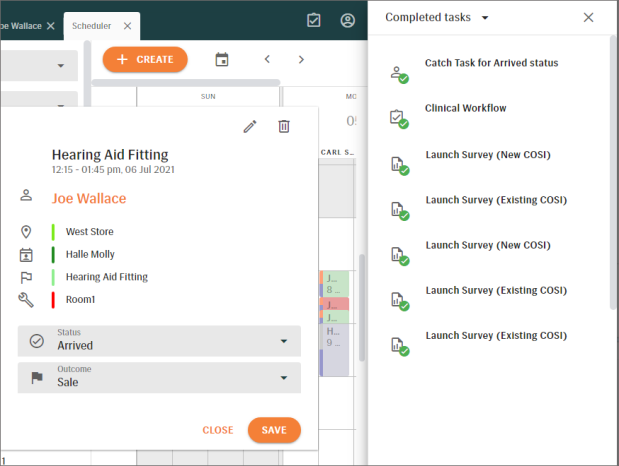Image resolution: width=619 pixels, height=466 pixels.
Task: Click the location pin icon beside West Store
Action: (26, 232)
